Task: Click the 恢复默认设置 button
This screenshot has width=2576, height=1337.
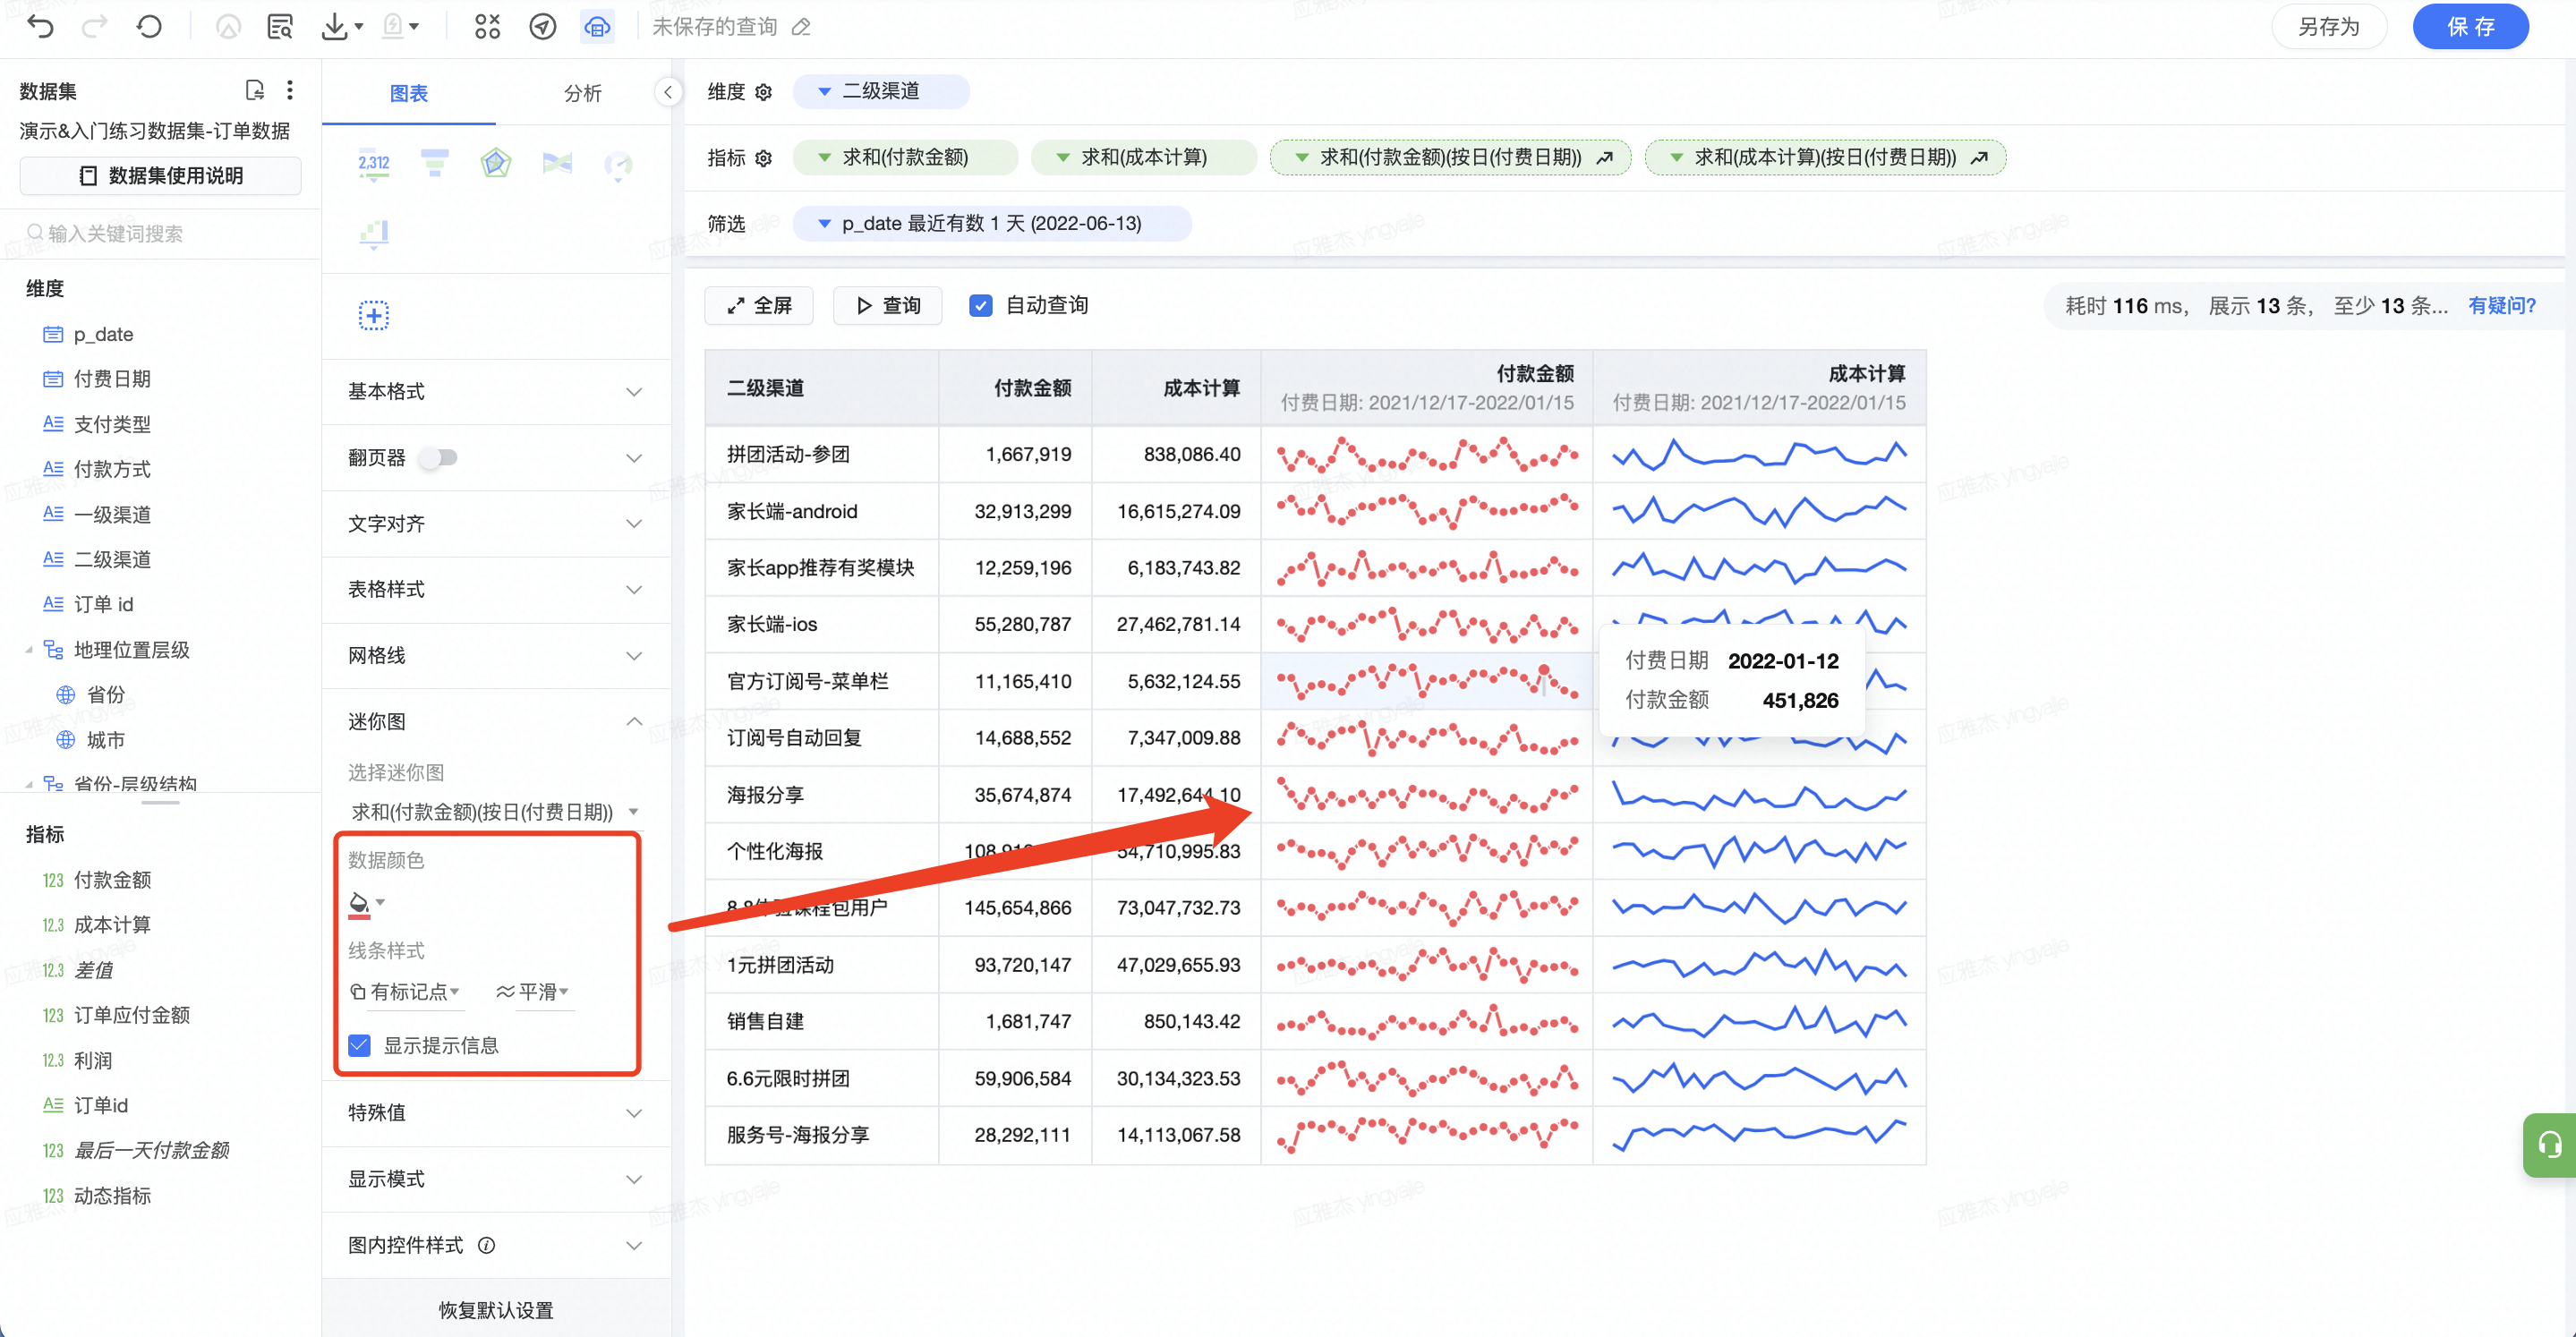Action: [x=496, y=1309]
